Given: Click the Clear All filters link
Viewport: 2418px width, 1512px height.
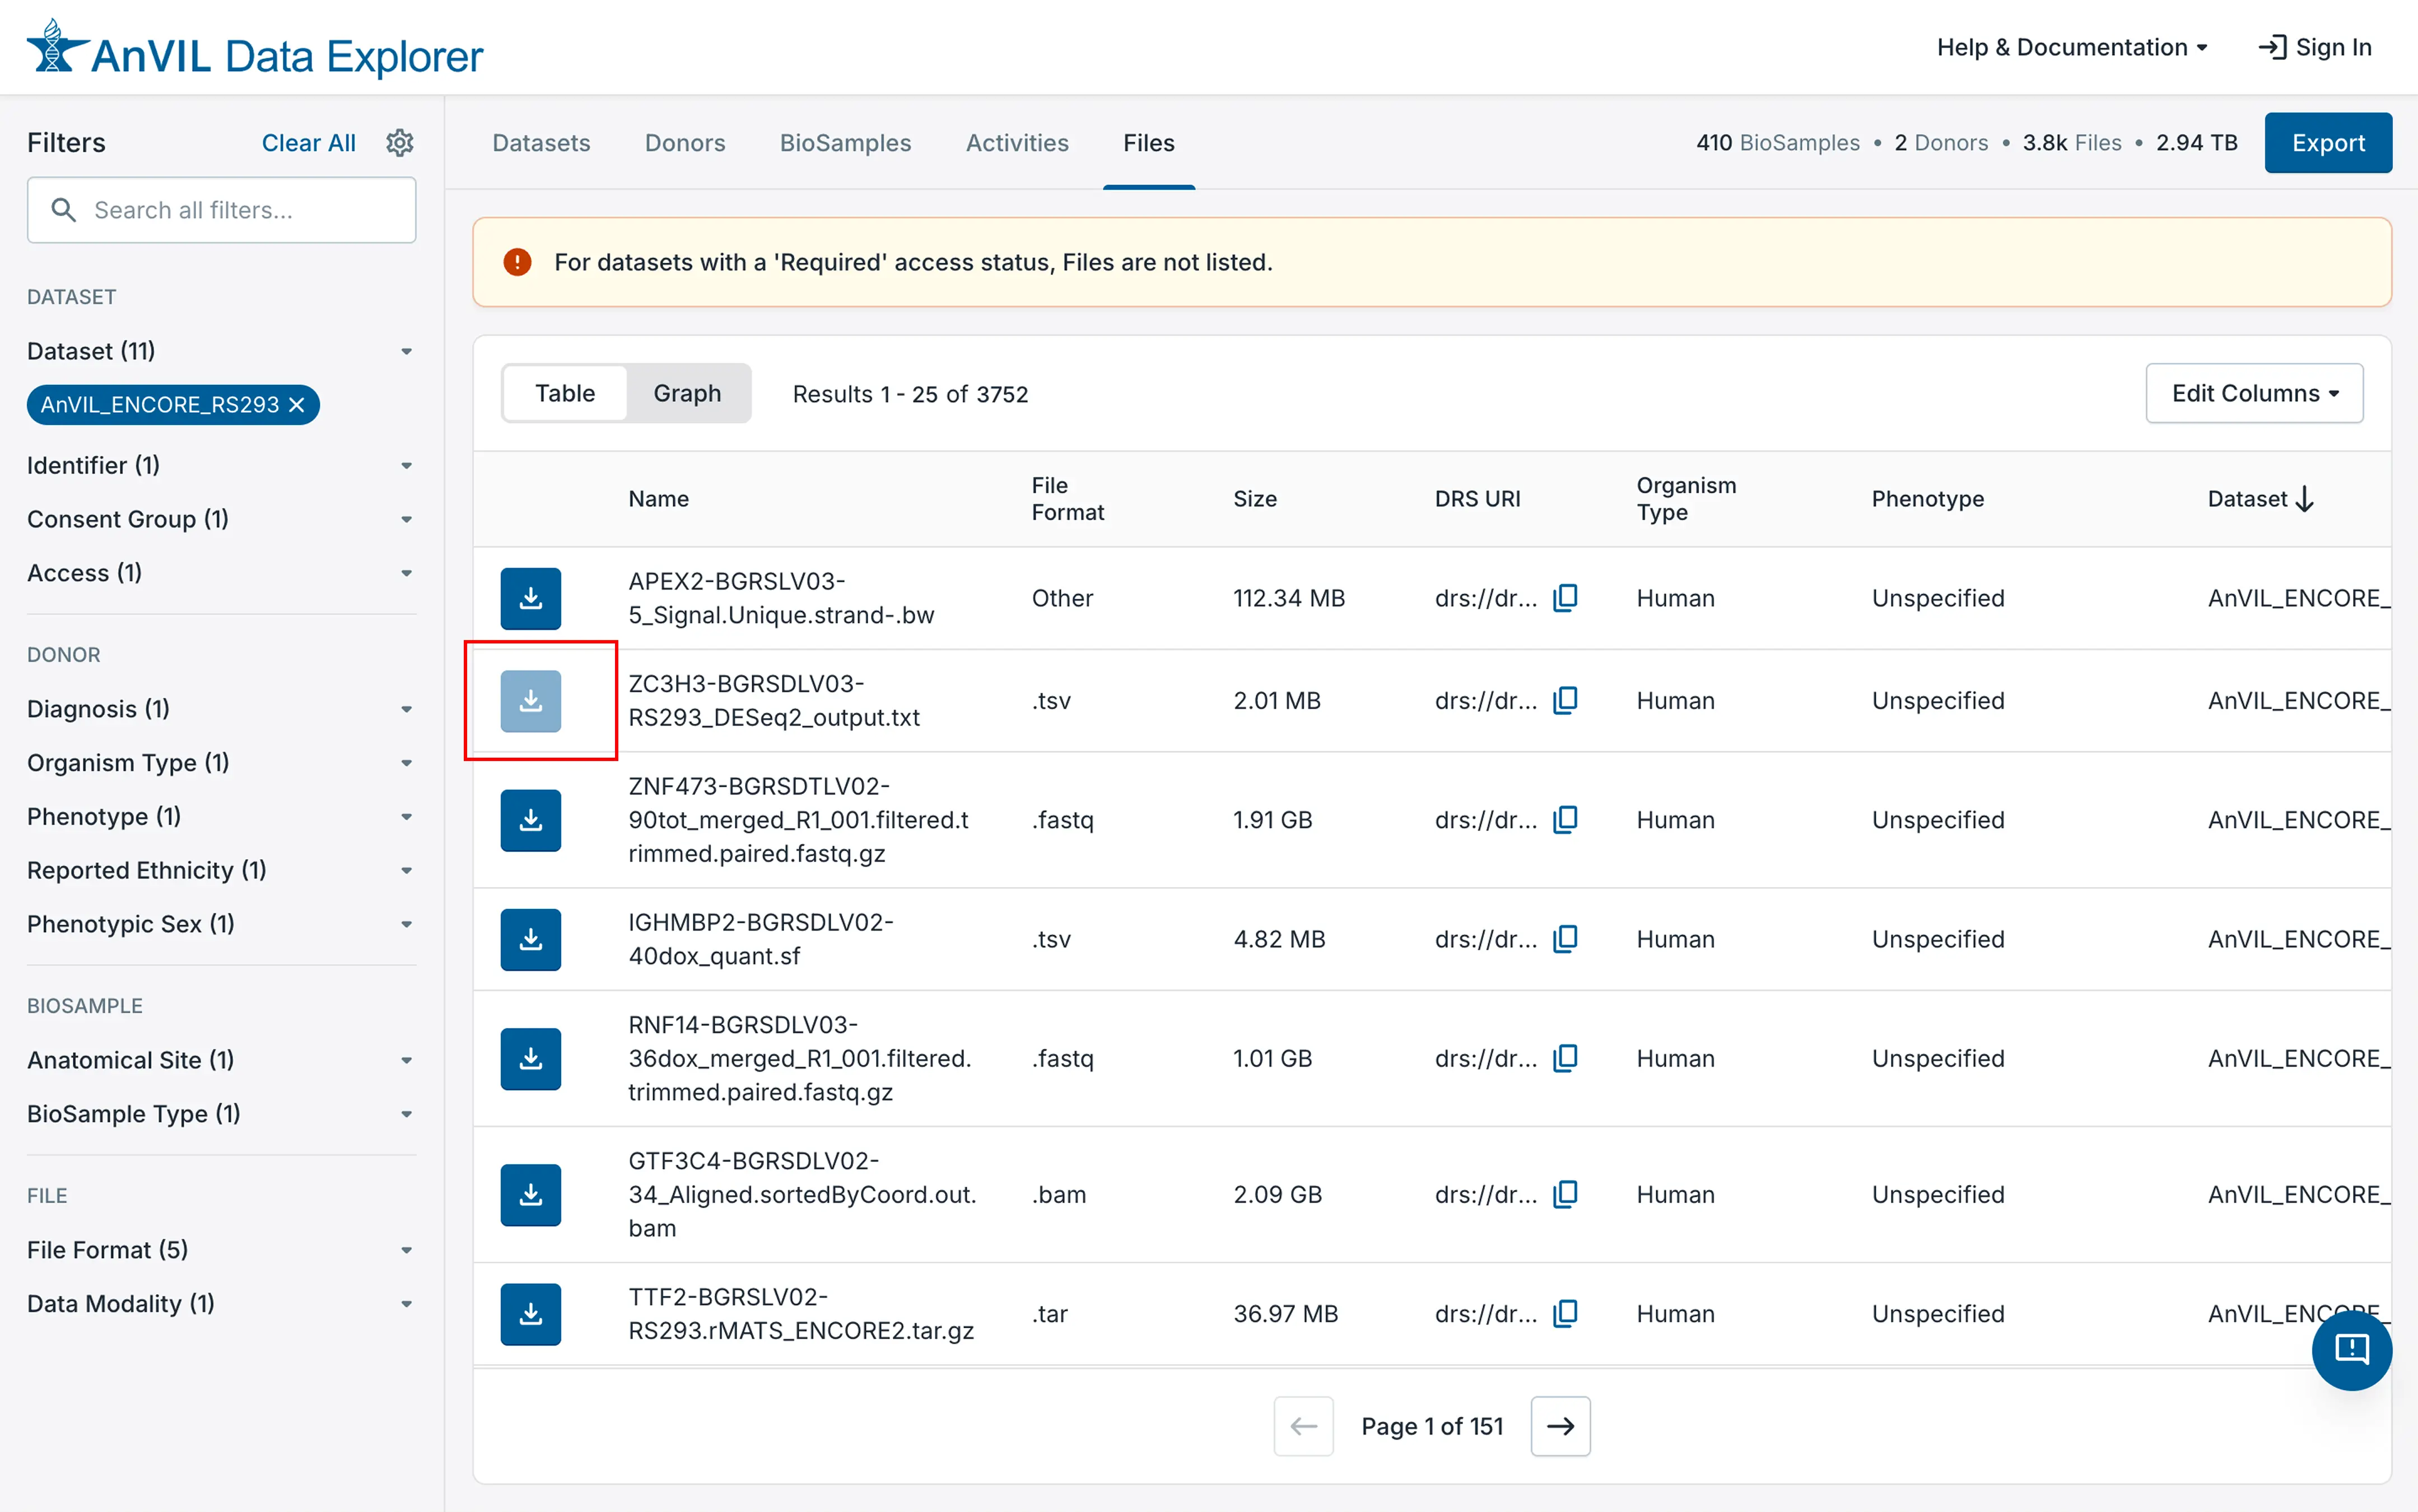Looking at the screenshot, I should tap(308, 143).
